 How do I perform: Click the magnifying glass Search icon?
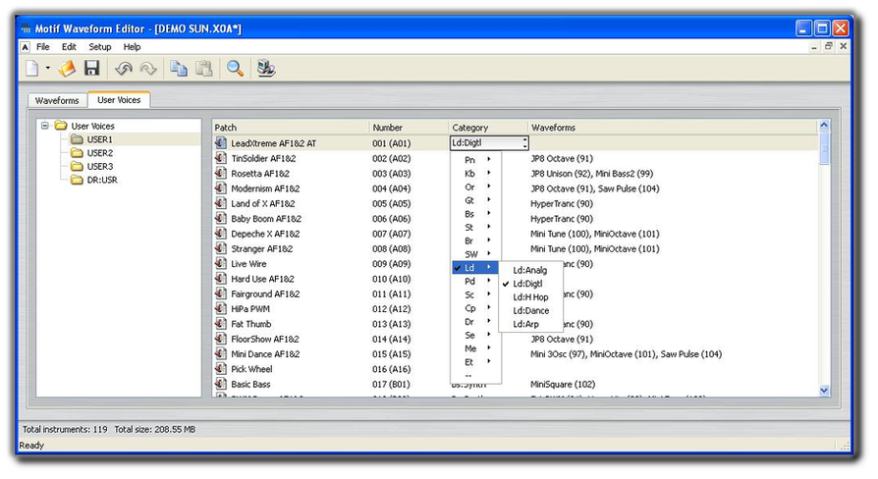[235, 69]
